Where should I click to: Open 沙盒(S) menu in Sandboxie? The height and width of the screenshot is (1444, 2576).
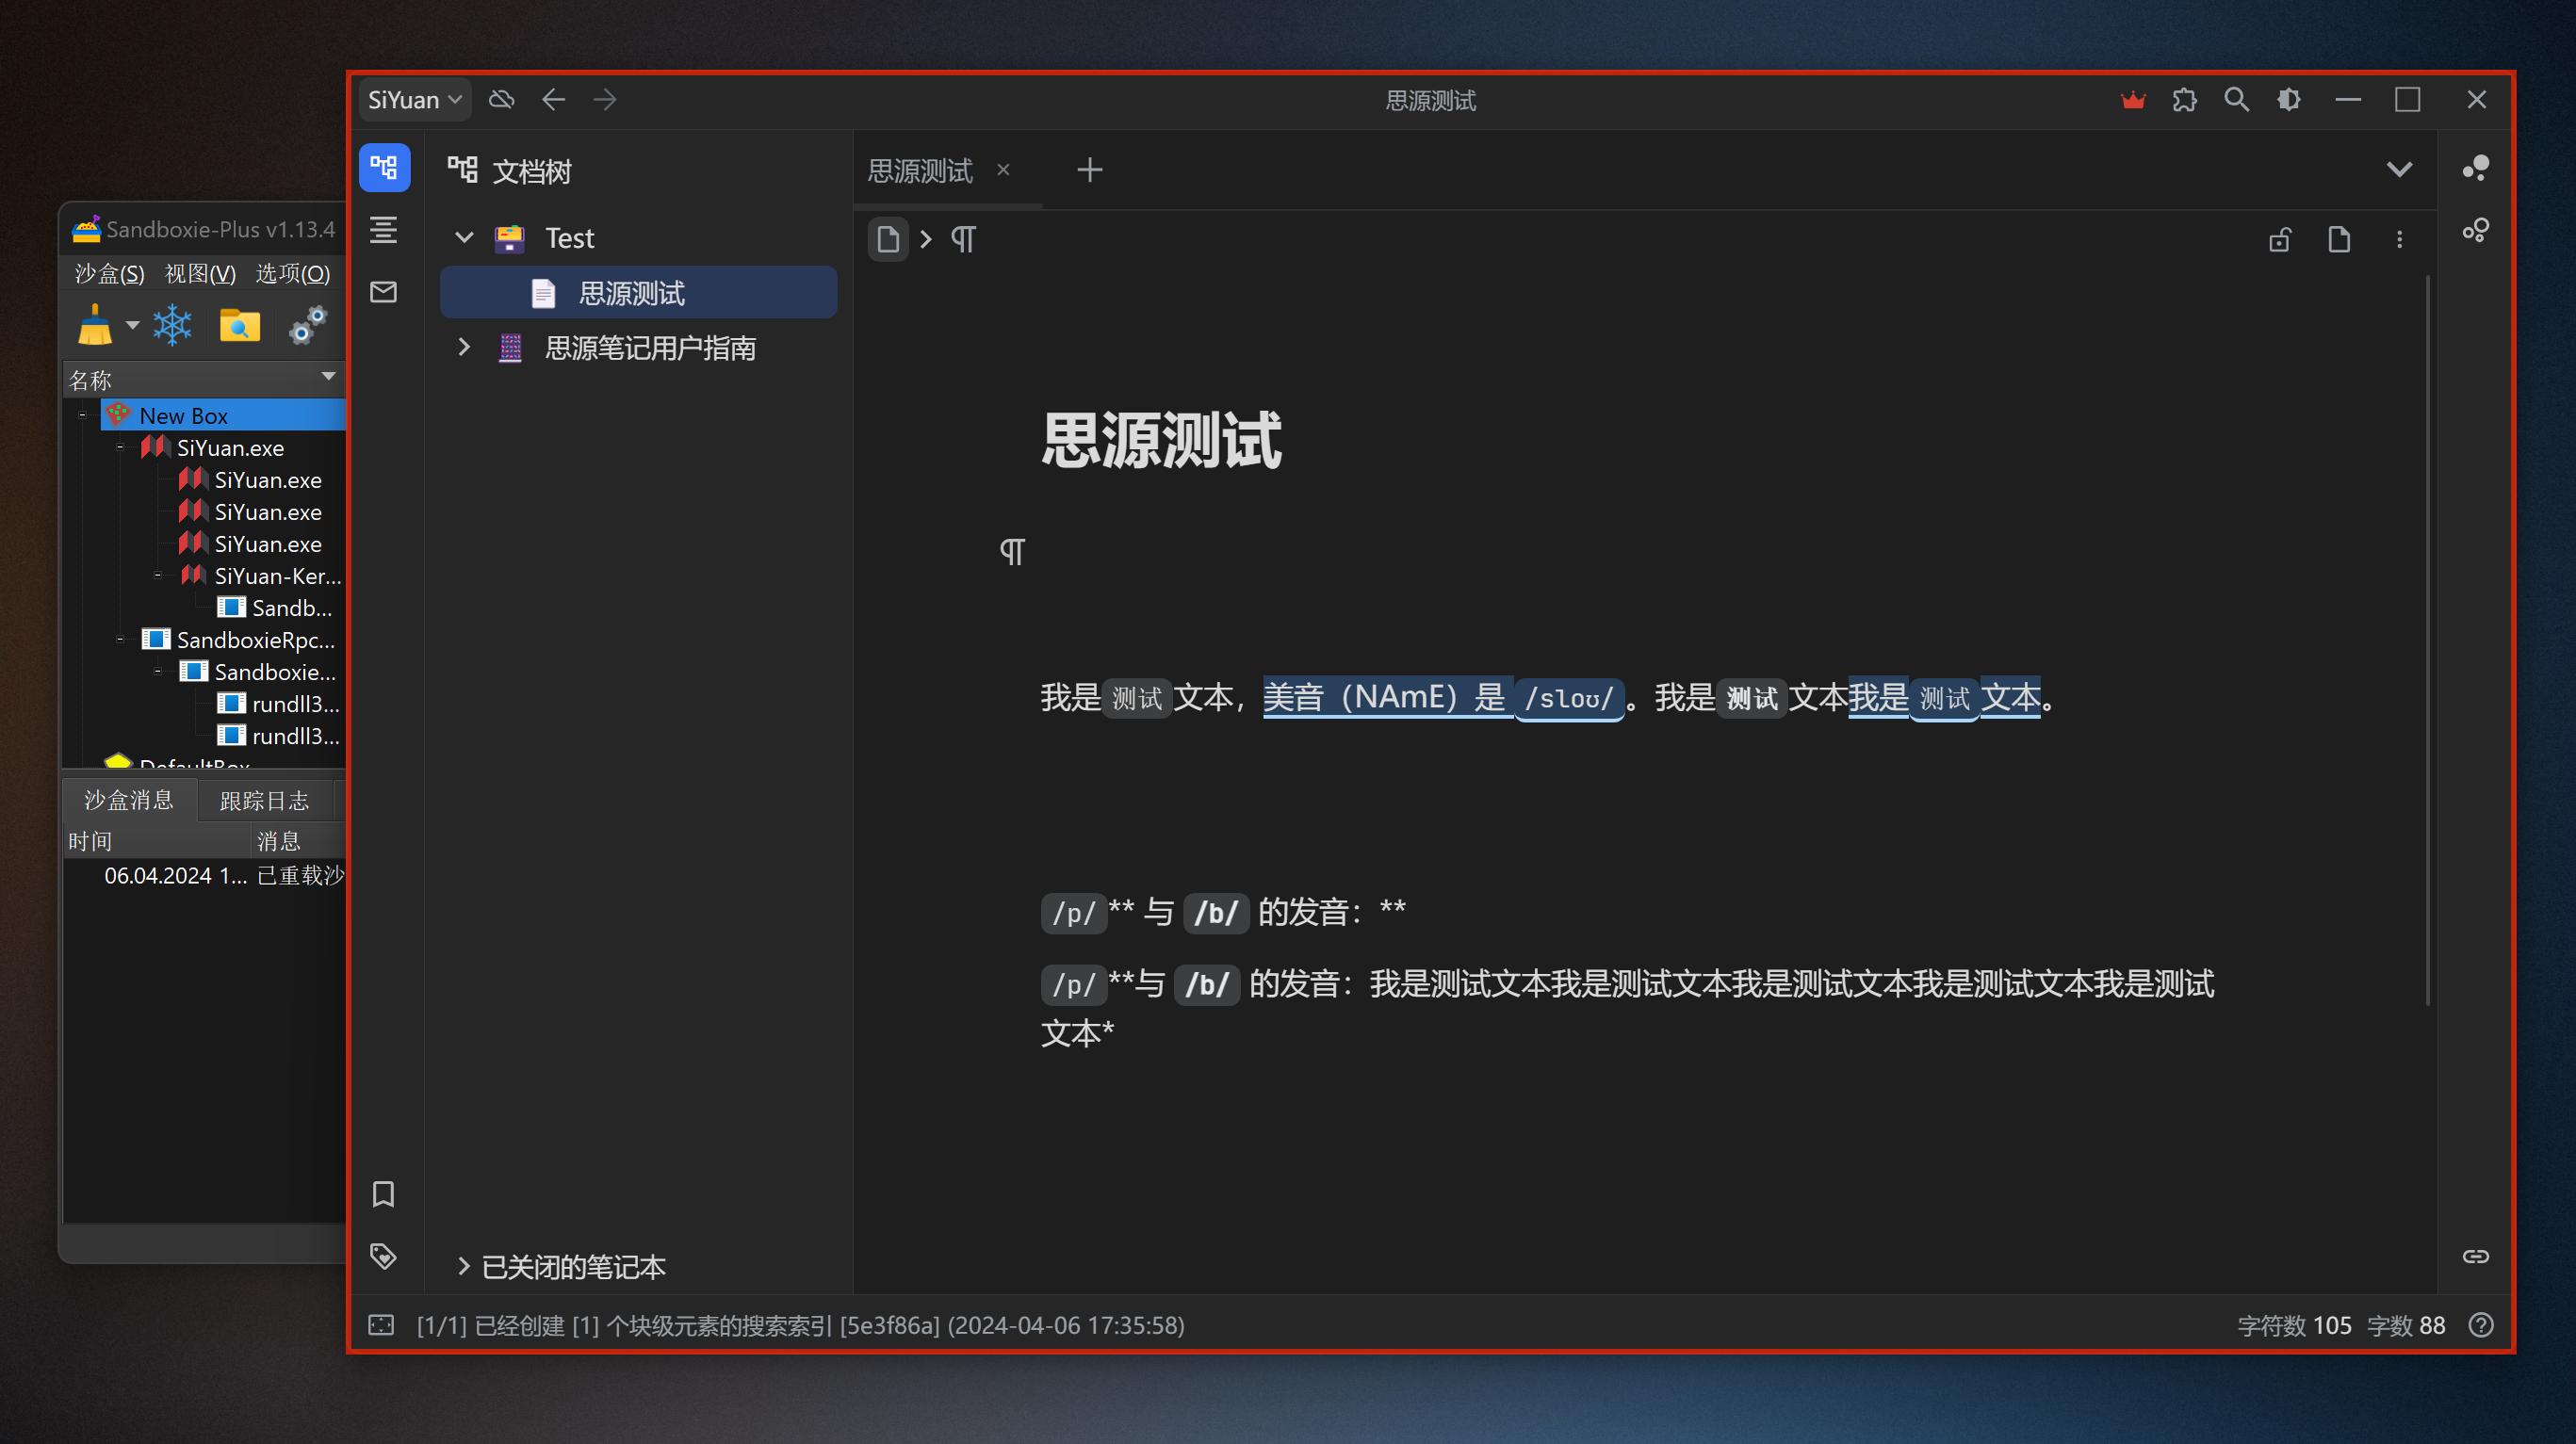pos(109,274)
